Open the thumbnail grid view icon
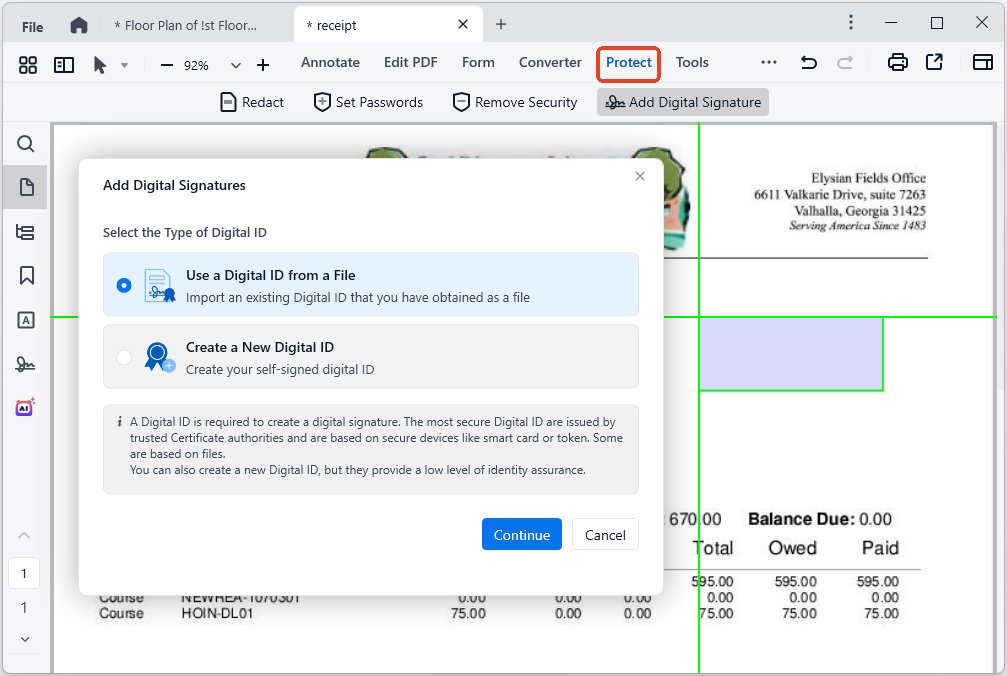 point(28,65)
